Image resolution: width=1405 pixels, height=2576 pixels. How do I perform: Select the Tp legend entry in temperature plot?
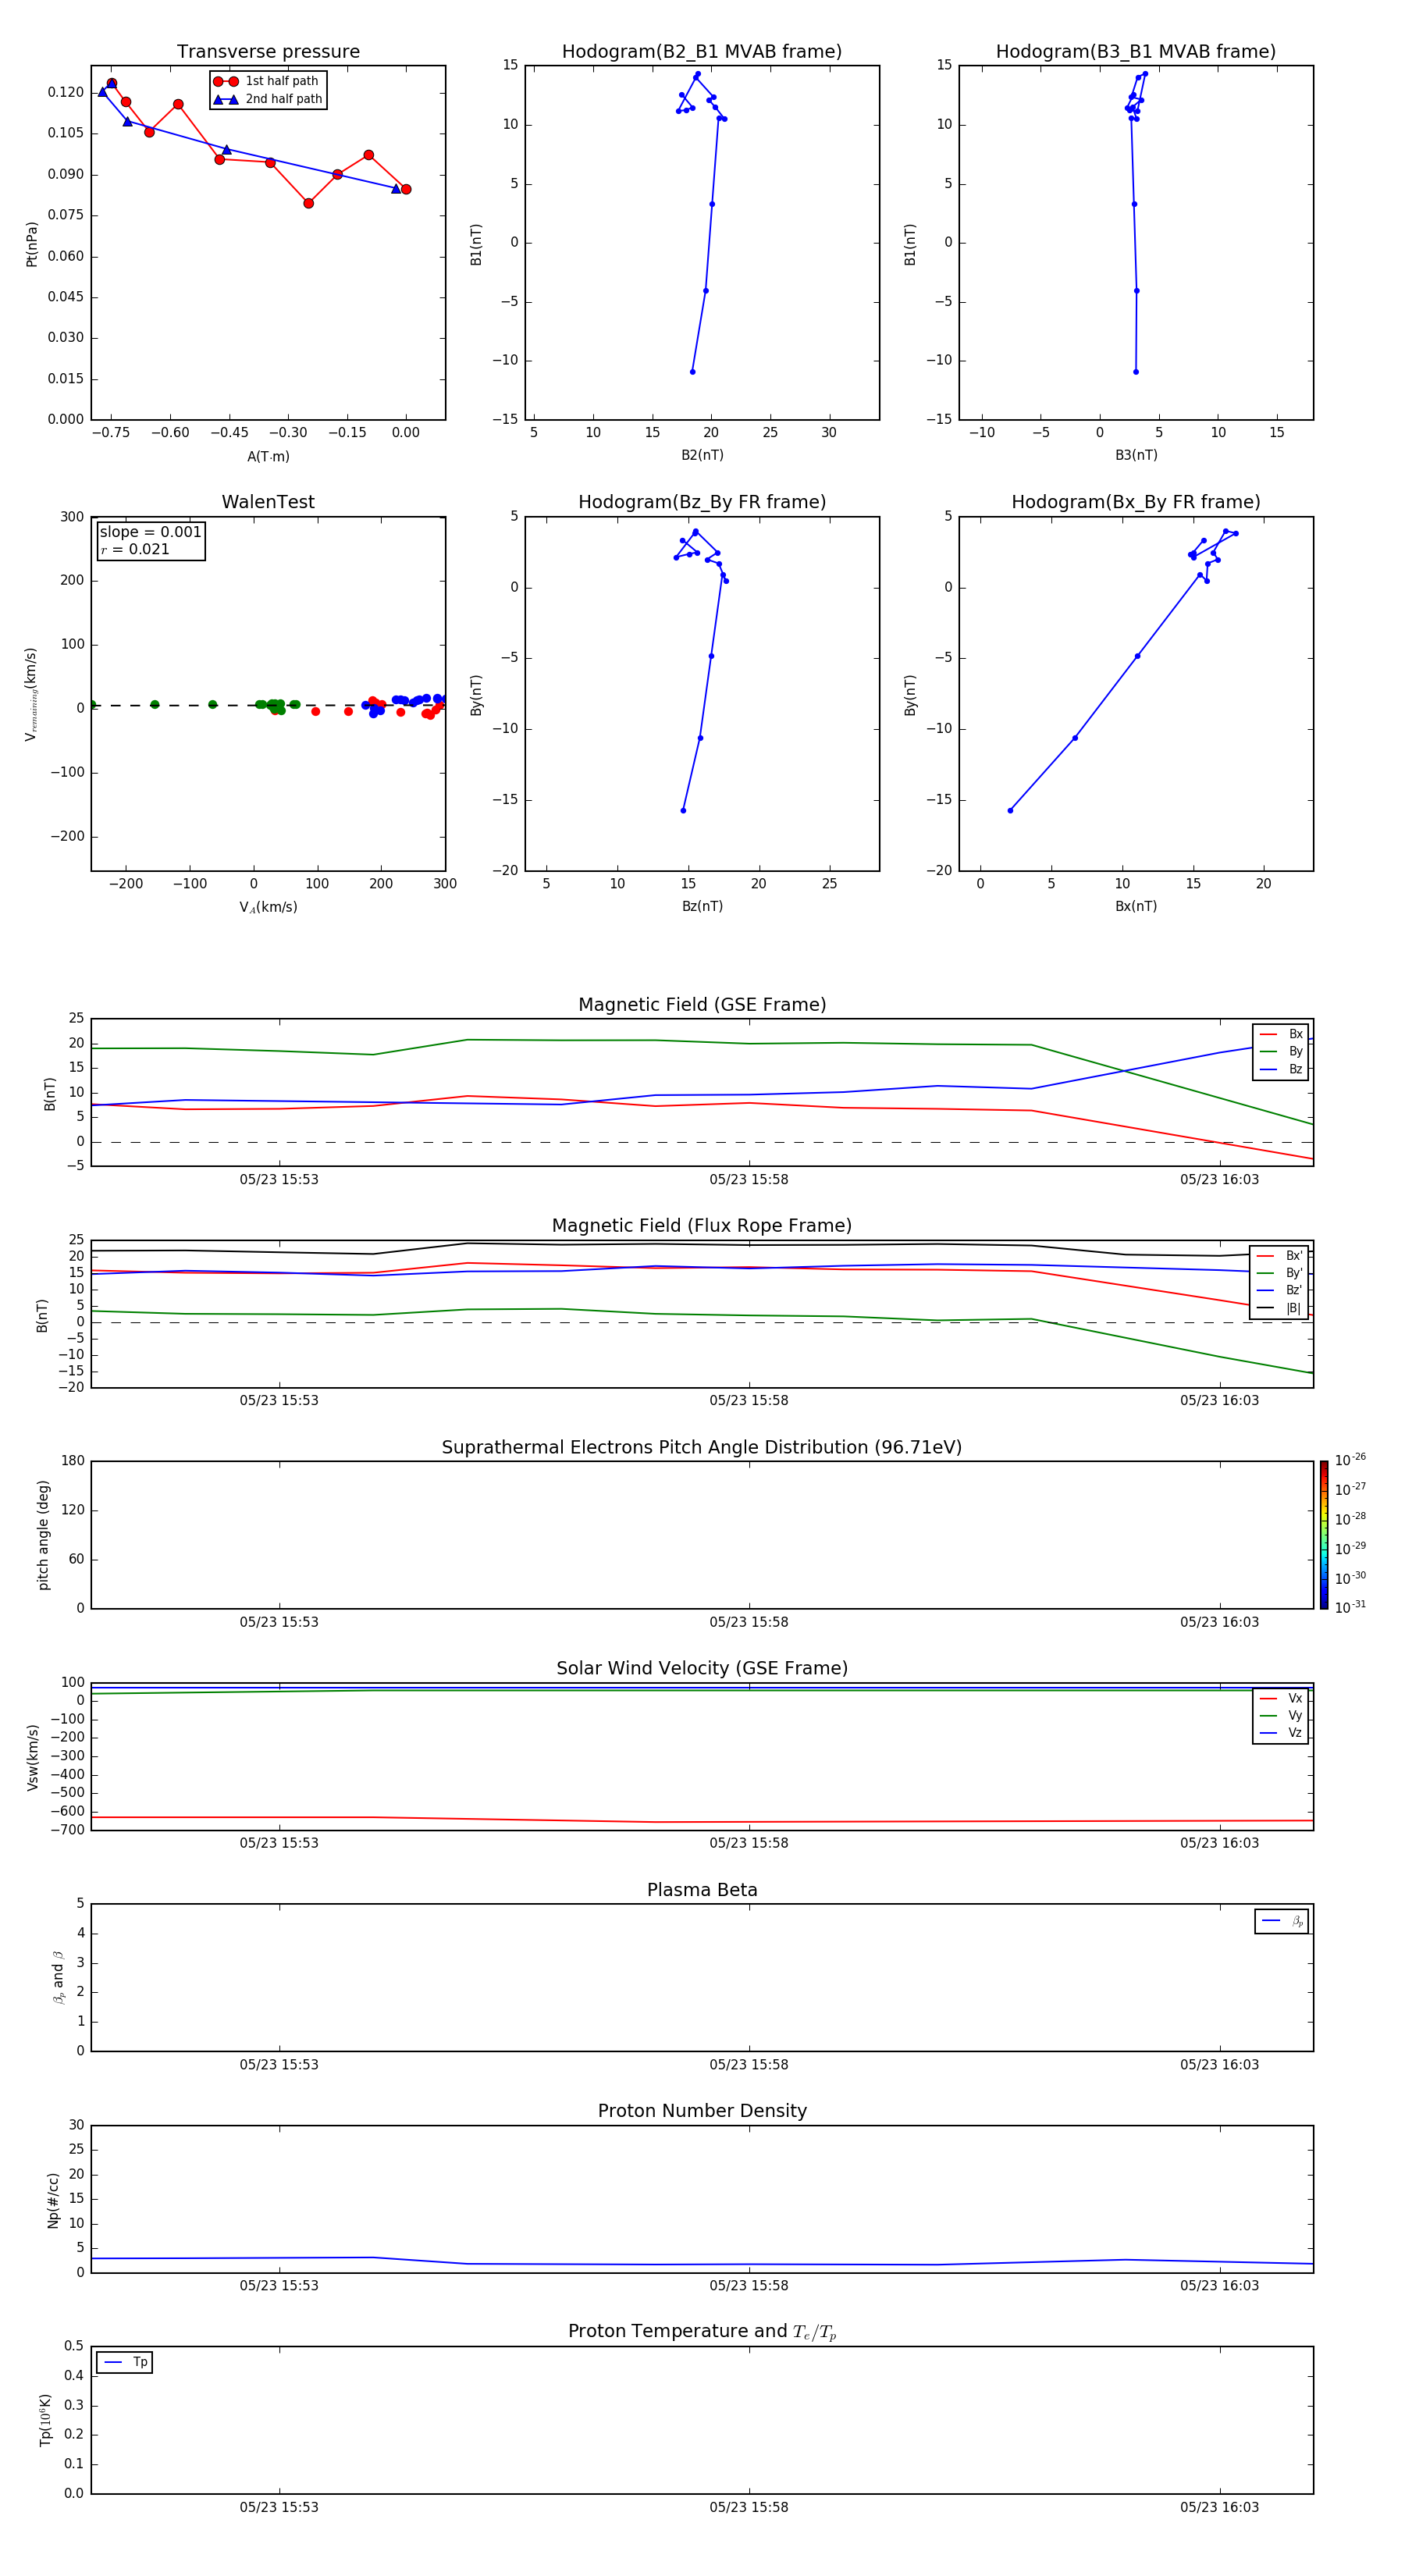pos(125,2362)
